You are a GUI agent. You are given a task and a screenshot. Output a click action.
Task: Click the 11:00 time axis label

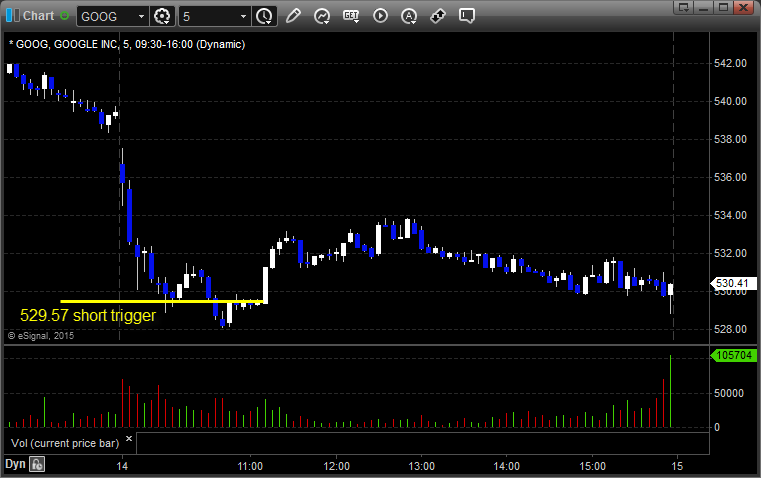click(250, 466)
